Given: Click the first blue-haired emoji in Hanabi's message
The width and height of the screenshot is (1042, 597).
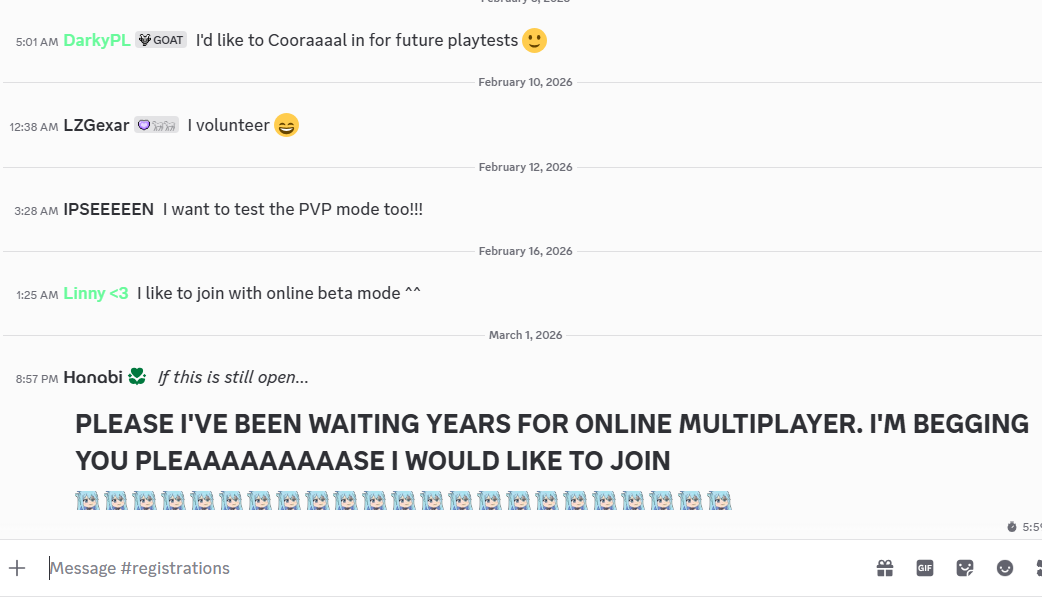Looking at the screenshot, I should point(87,500).
